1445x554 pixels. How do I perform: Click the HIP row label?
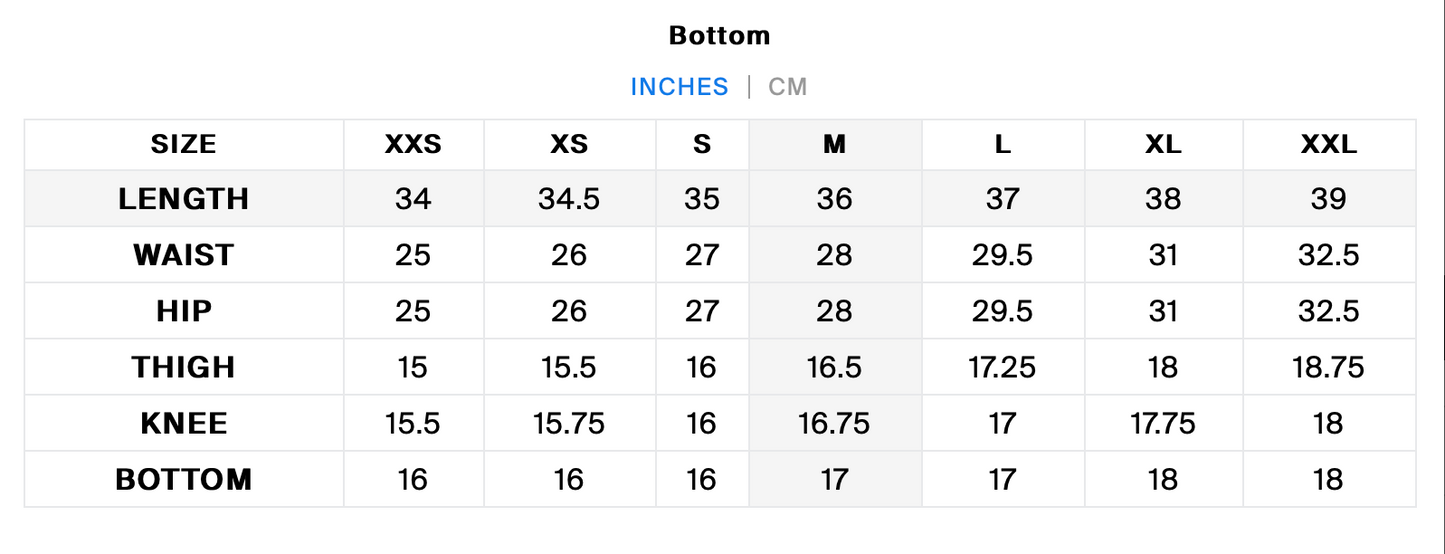point(184,311)
